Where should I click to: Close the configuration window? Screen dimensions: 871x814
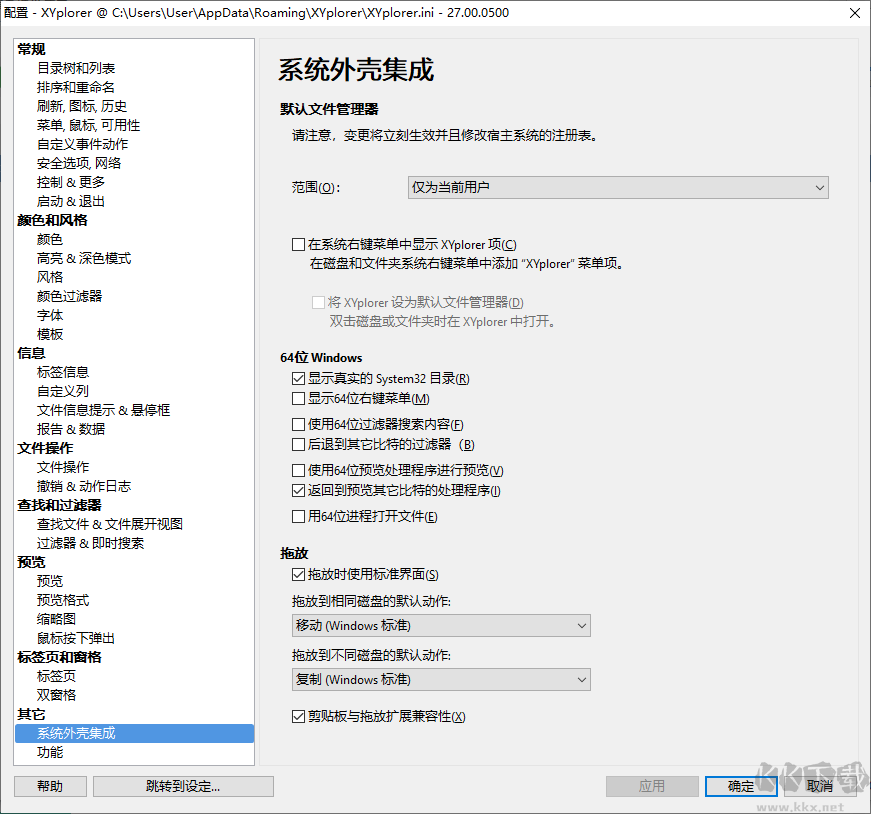[855, 13]
